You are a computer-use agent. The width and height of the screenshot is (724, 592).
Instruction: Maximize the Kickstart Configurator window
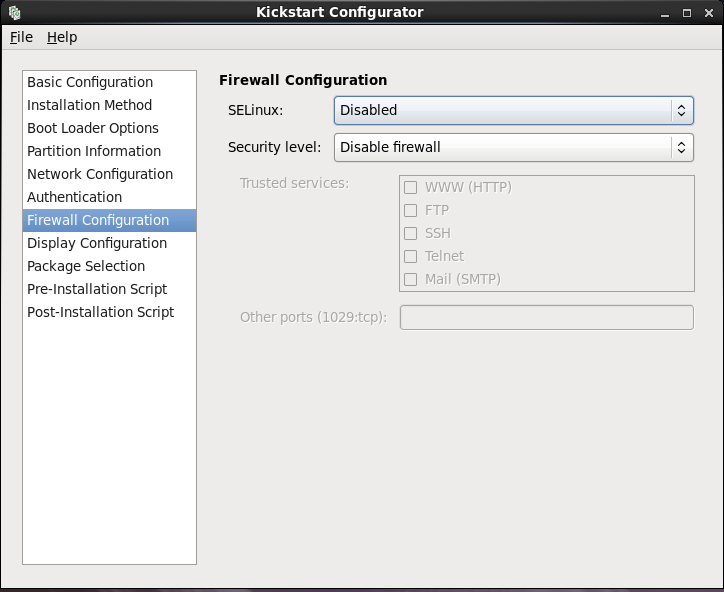click(687, 13)
